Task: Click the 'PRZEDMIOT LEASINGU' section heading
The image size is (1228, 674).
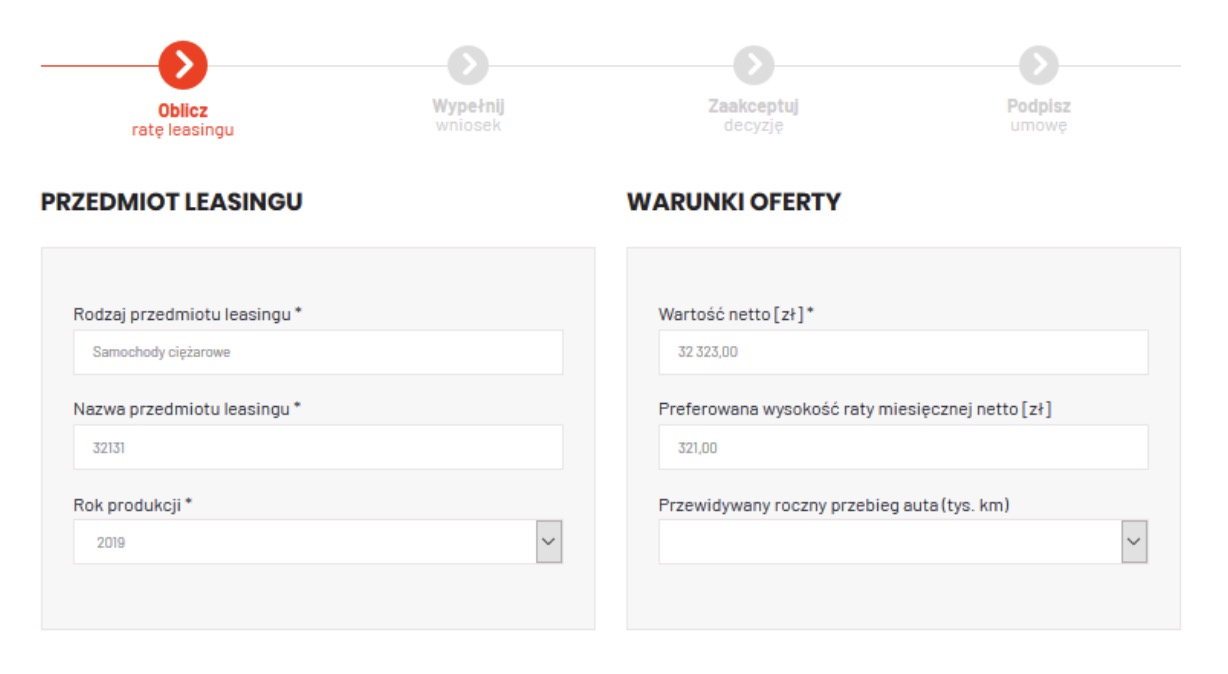Action: click(172, 202)
